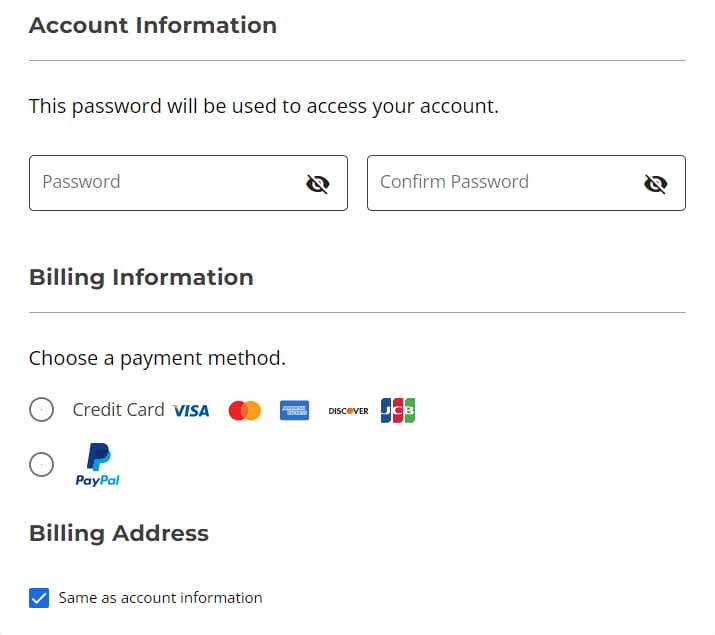Select the Credit Card payment option

click(x=41, y=409)
